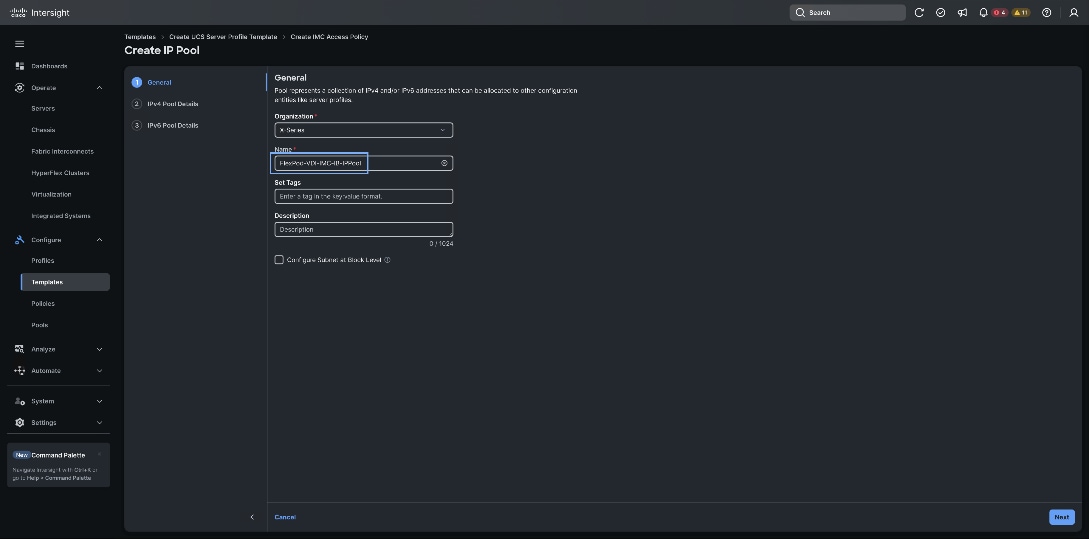Image resolution: width=1089 pixels, height=539 pixels.
Task: Open Virtualization in the sidebar
Action: 51,194
